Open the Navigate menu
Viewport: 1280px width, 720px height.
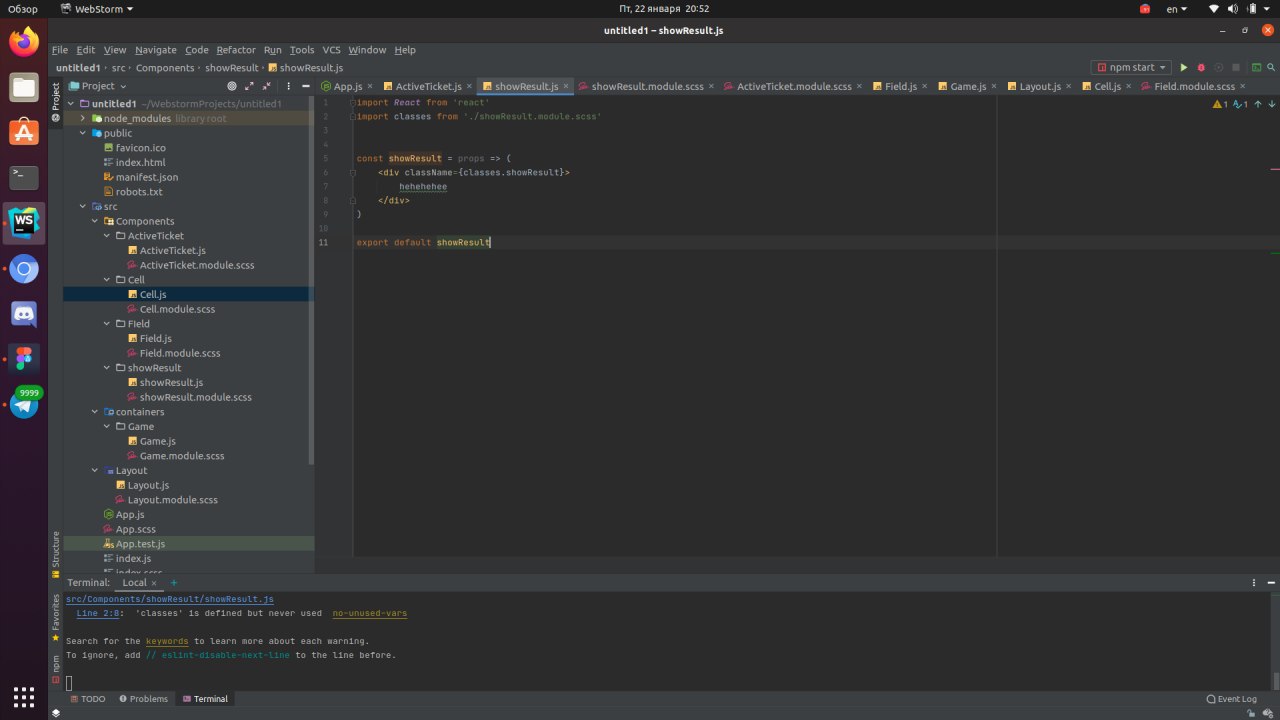155,49
